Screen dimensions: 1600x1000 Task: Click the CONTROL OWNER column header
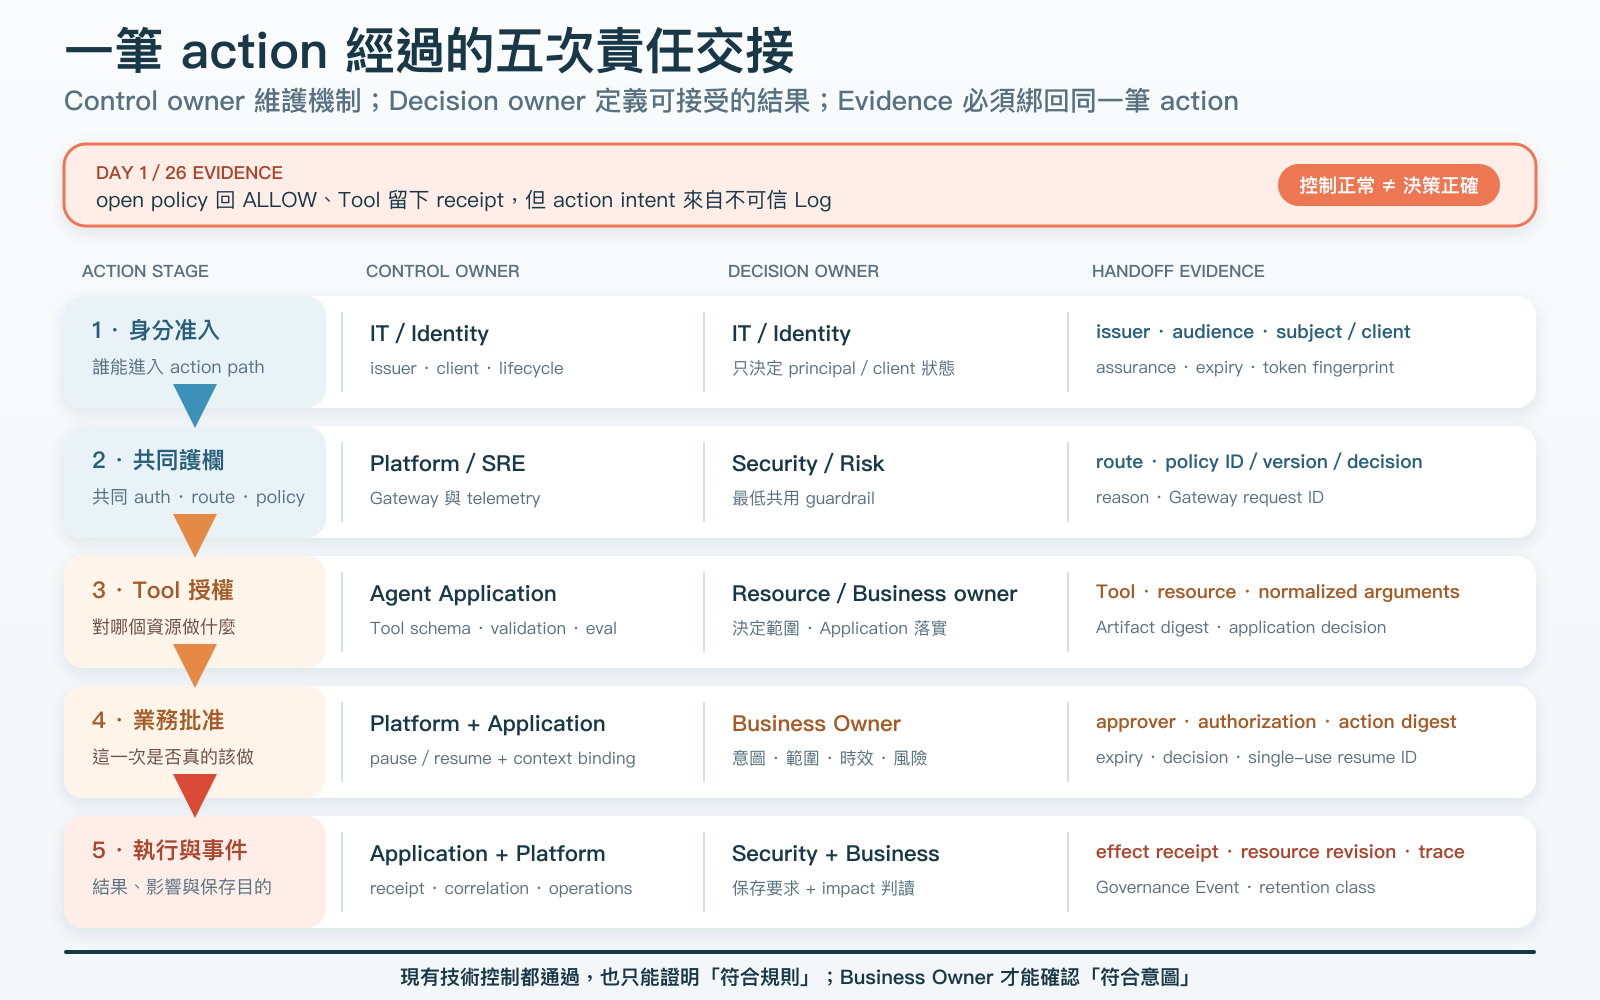(x=442, y=271)
